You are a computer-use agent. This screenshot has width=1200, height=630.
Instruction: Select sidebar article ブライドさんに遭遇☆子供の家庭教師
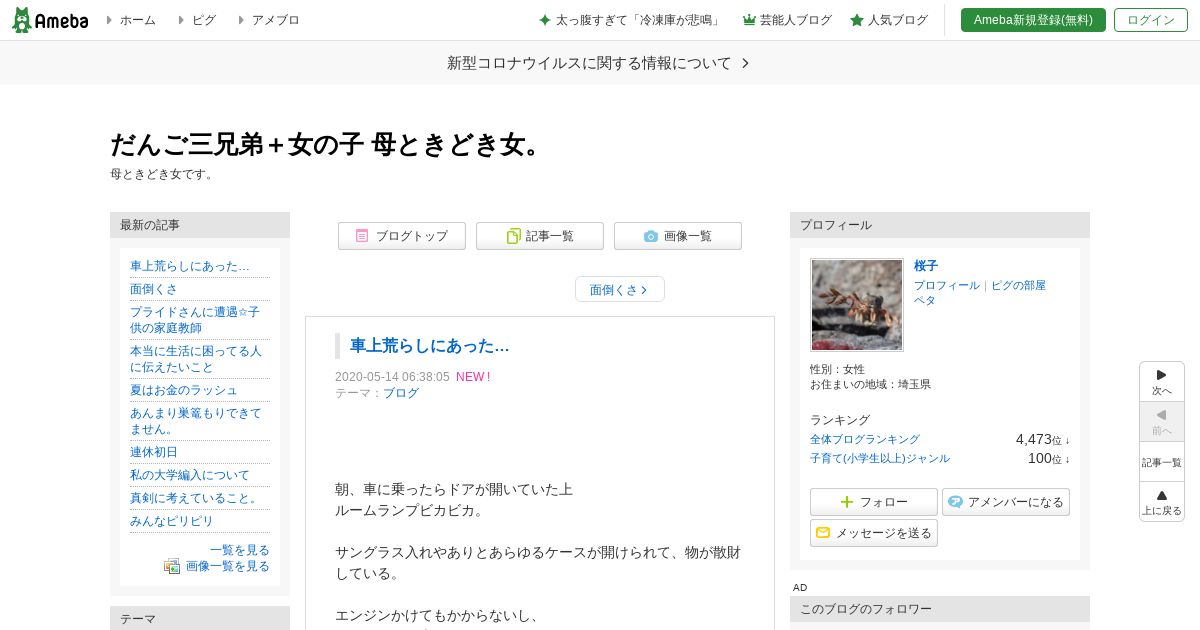(x=195, y=320)
